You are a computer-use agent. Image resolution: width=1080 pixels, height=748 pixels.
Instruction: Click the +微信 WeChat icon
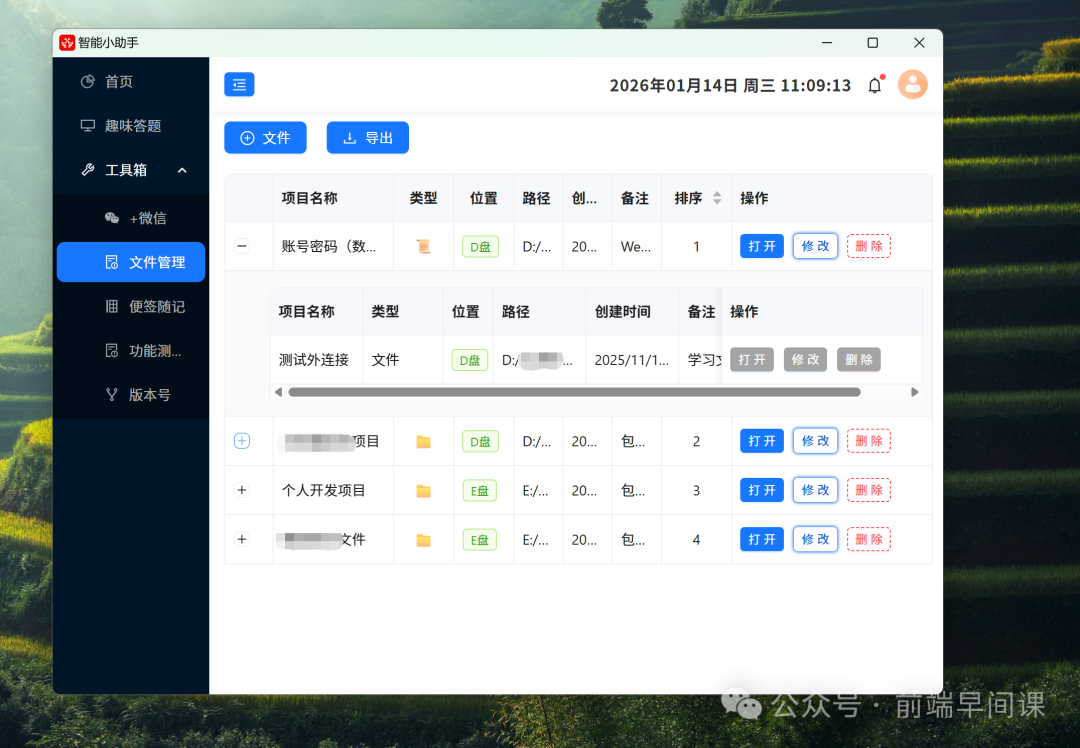pos(112,218)
